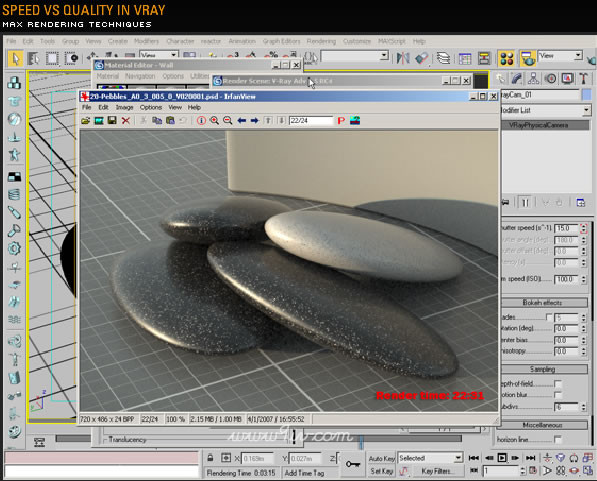Collapse the Sampling rollout
The width and height of the screenshot is (597, 481).
pyautogui.click(x=542, y=369)
